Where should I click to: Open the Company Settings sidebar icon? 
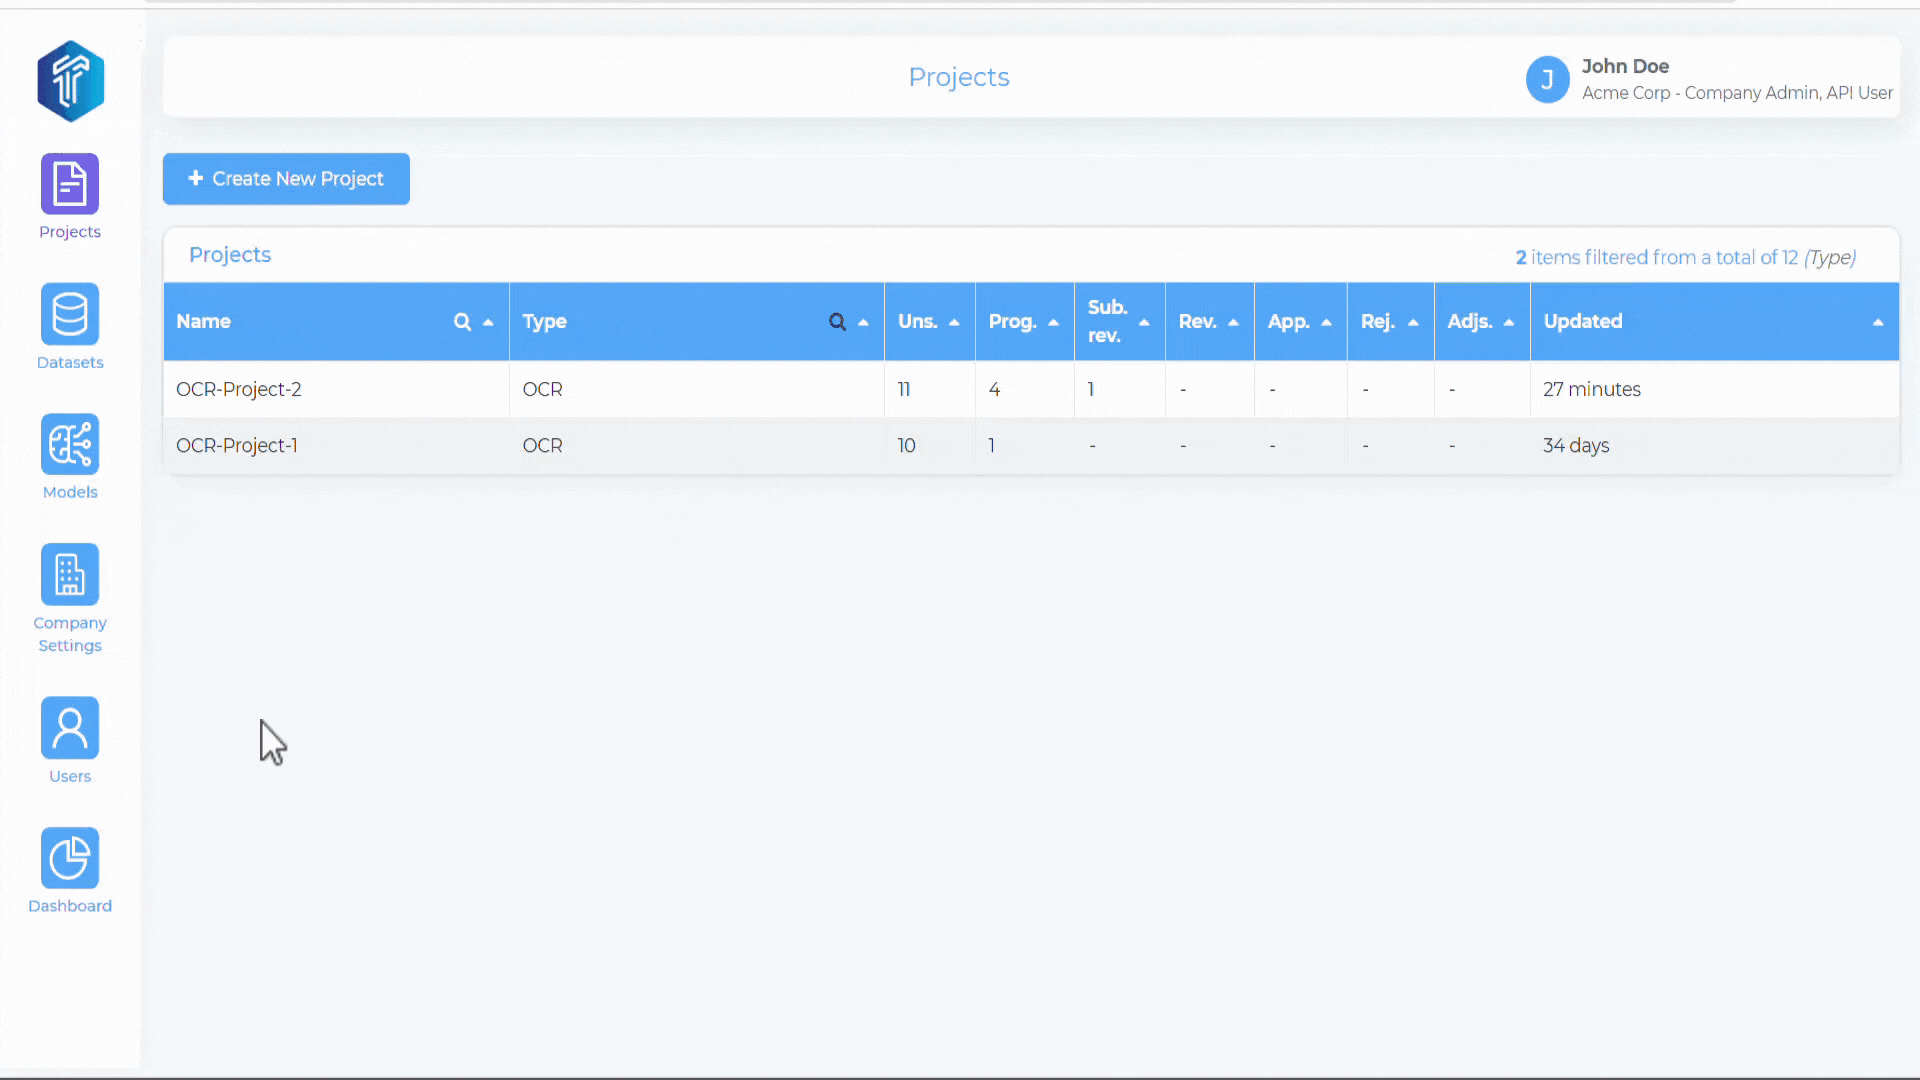point(70,574)
